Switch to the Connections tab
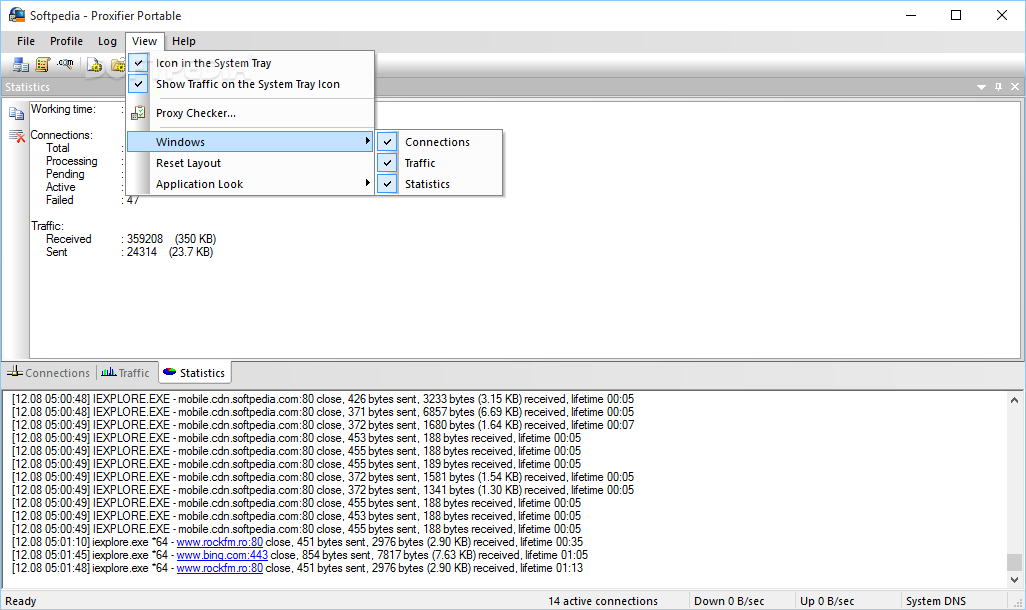The height and width of the screenshot is (610, 1026). coord(48,372)
